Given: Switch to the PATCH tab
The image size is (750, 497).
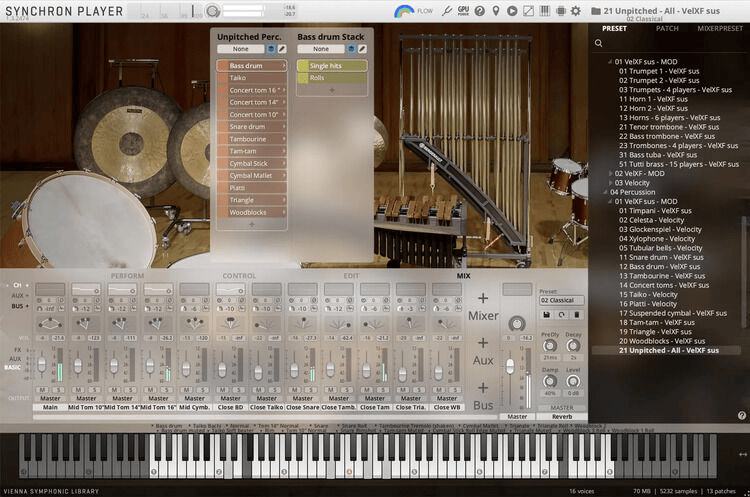Looking at the screenshot, I should coord(667,28).
